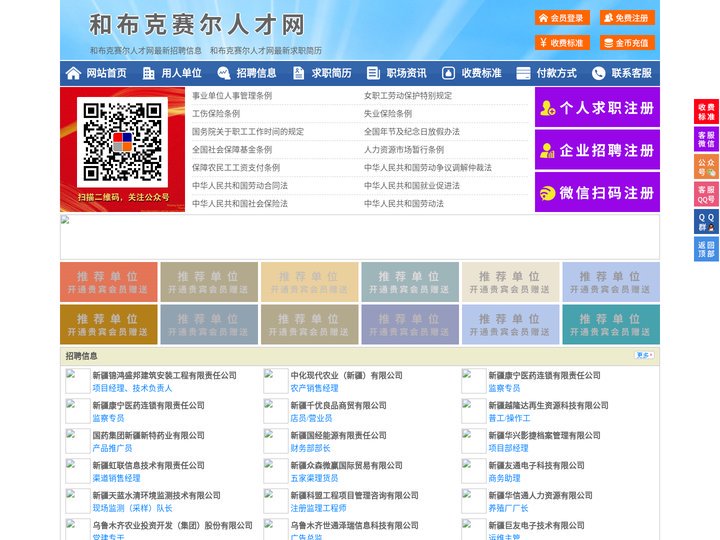Image resolution: width=720 pixels, height=540 pixels.
Task: Click the home icon beside 网站首页
Action: tap(73, 73)
